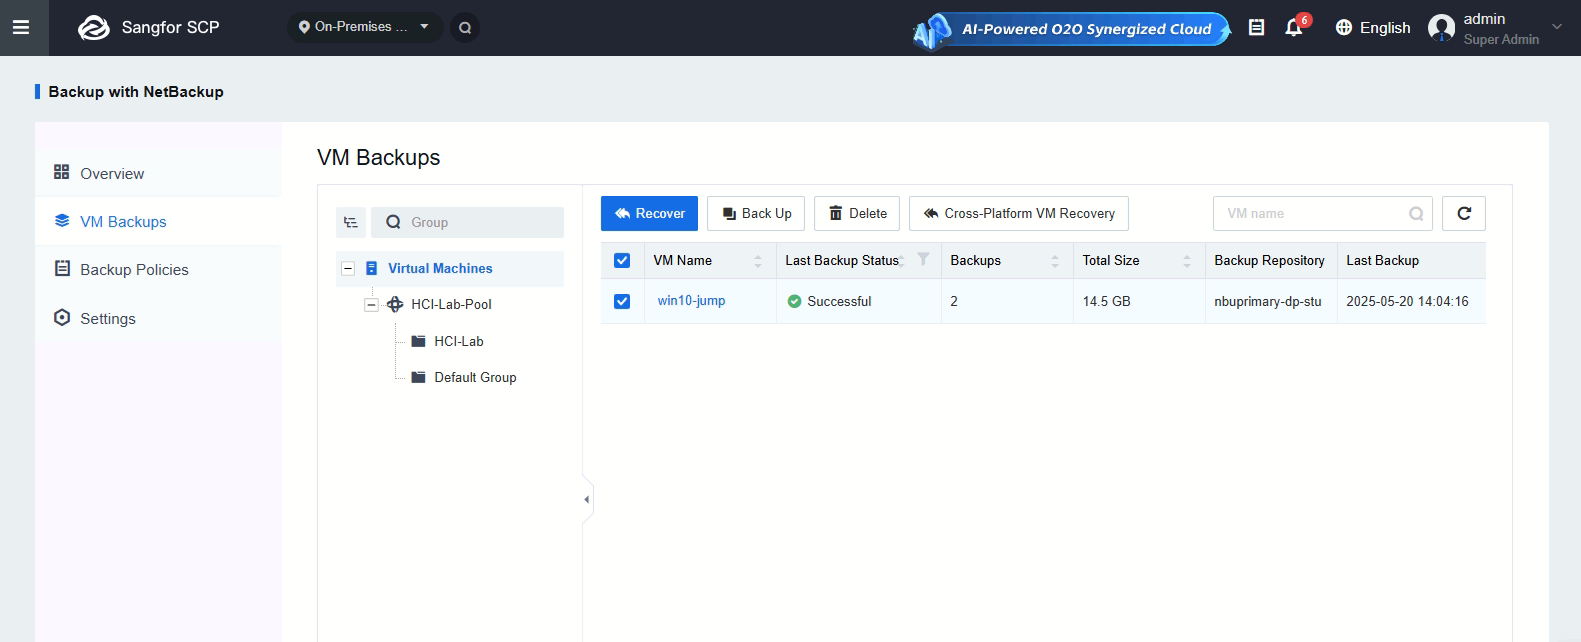
Task: Open the global search icon in header
Action: [465, 28]
